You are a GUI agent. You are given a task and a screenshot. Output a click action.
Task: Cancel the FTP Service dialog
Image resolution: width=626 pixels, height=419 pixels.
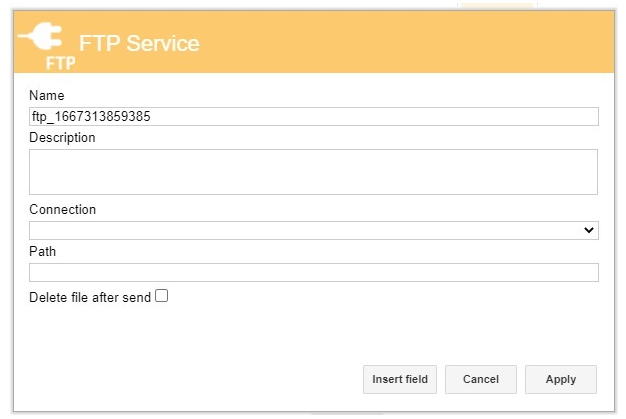(481, 379)
